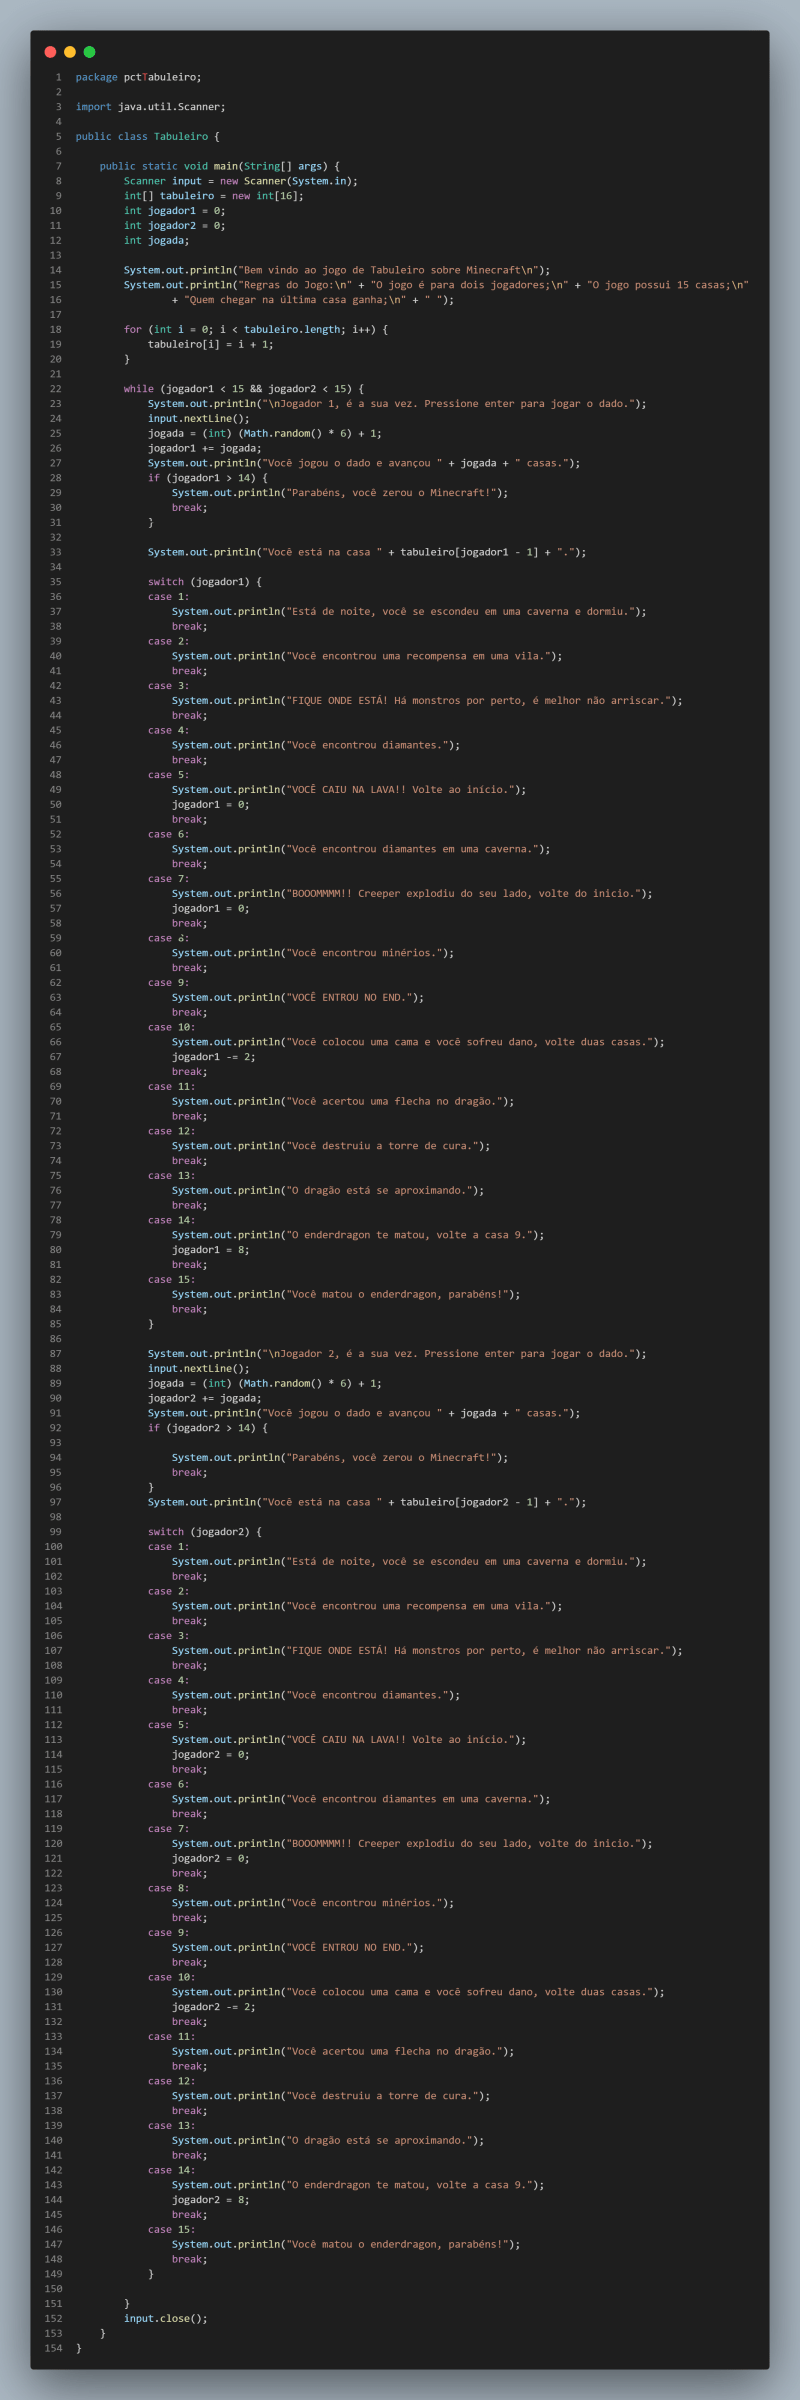The width and height of the screenshot is (800, 2400).
Task: Click the 'int jogada;' declaration
Action: point(157,240)
